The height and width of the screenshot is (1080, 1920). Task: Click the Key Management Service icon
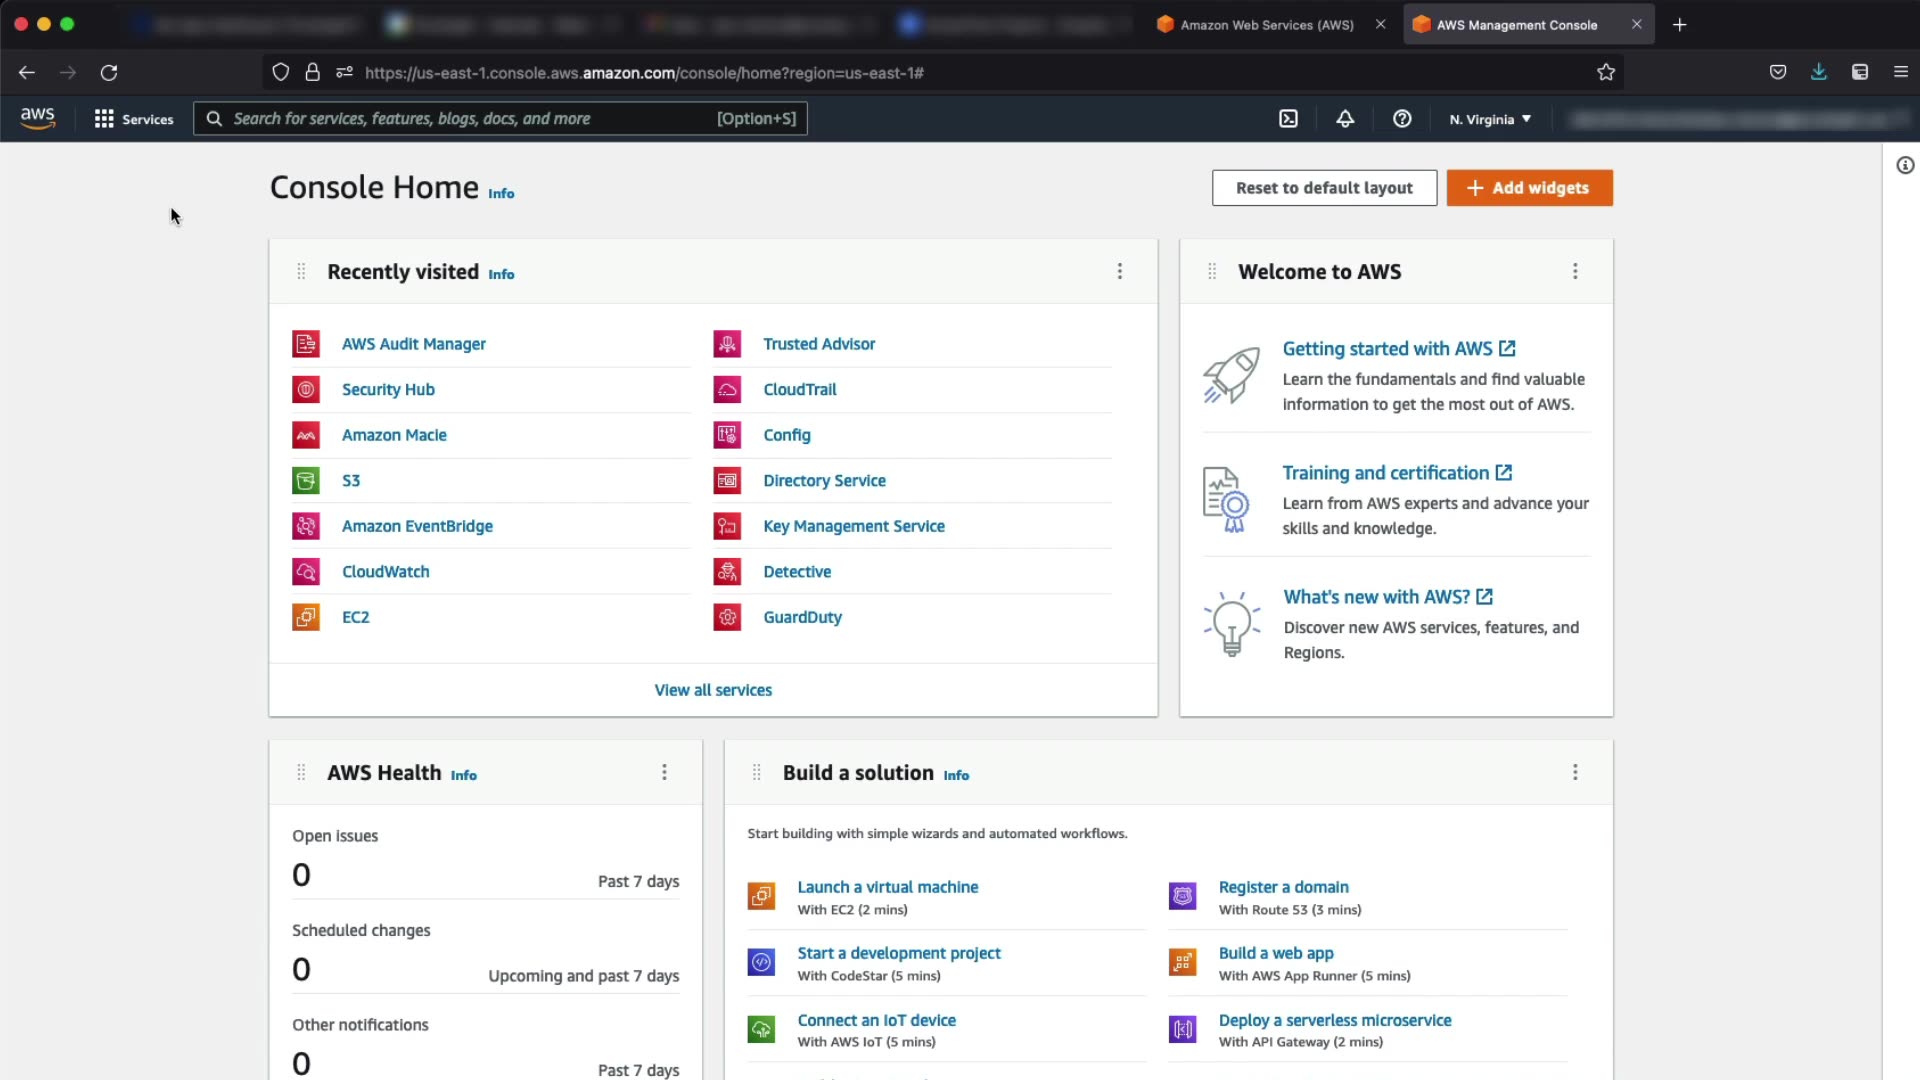click(727, 526)
